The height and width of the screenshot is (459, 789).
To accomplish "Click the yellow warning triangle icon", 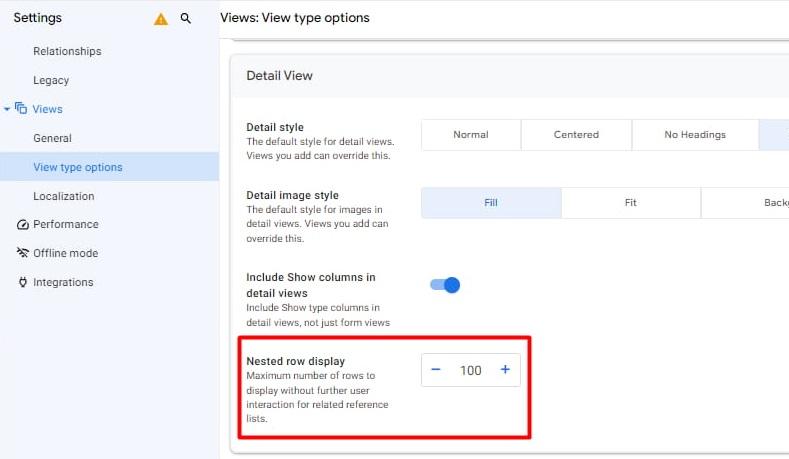I will [161, 19].
